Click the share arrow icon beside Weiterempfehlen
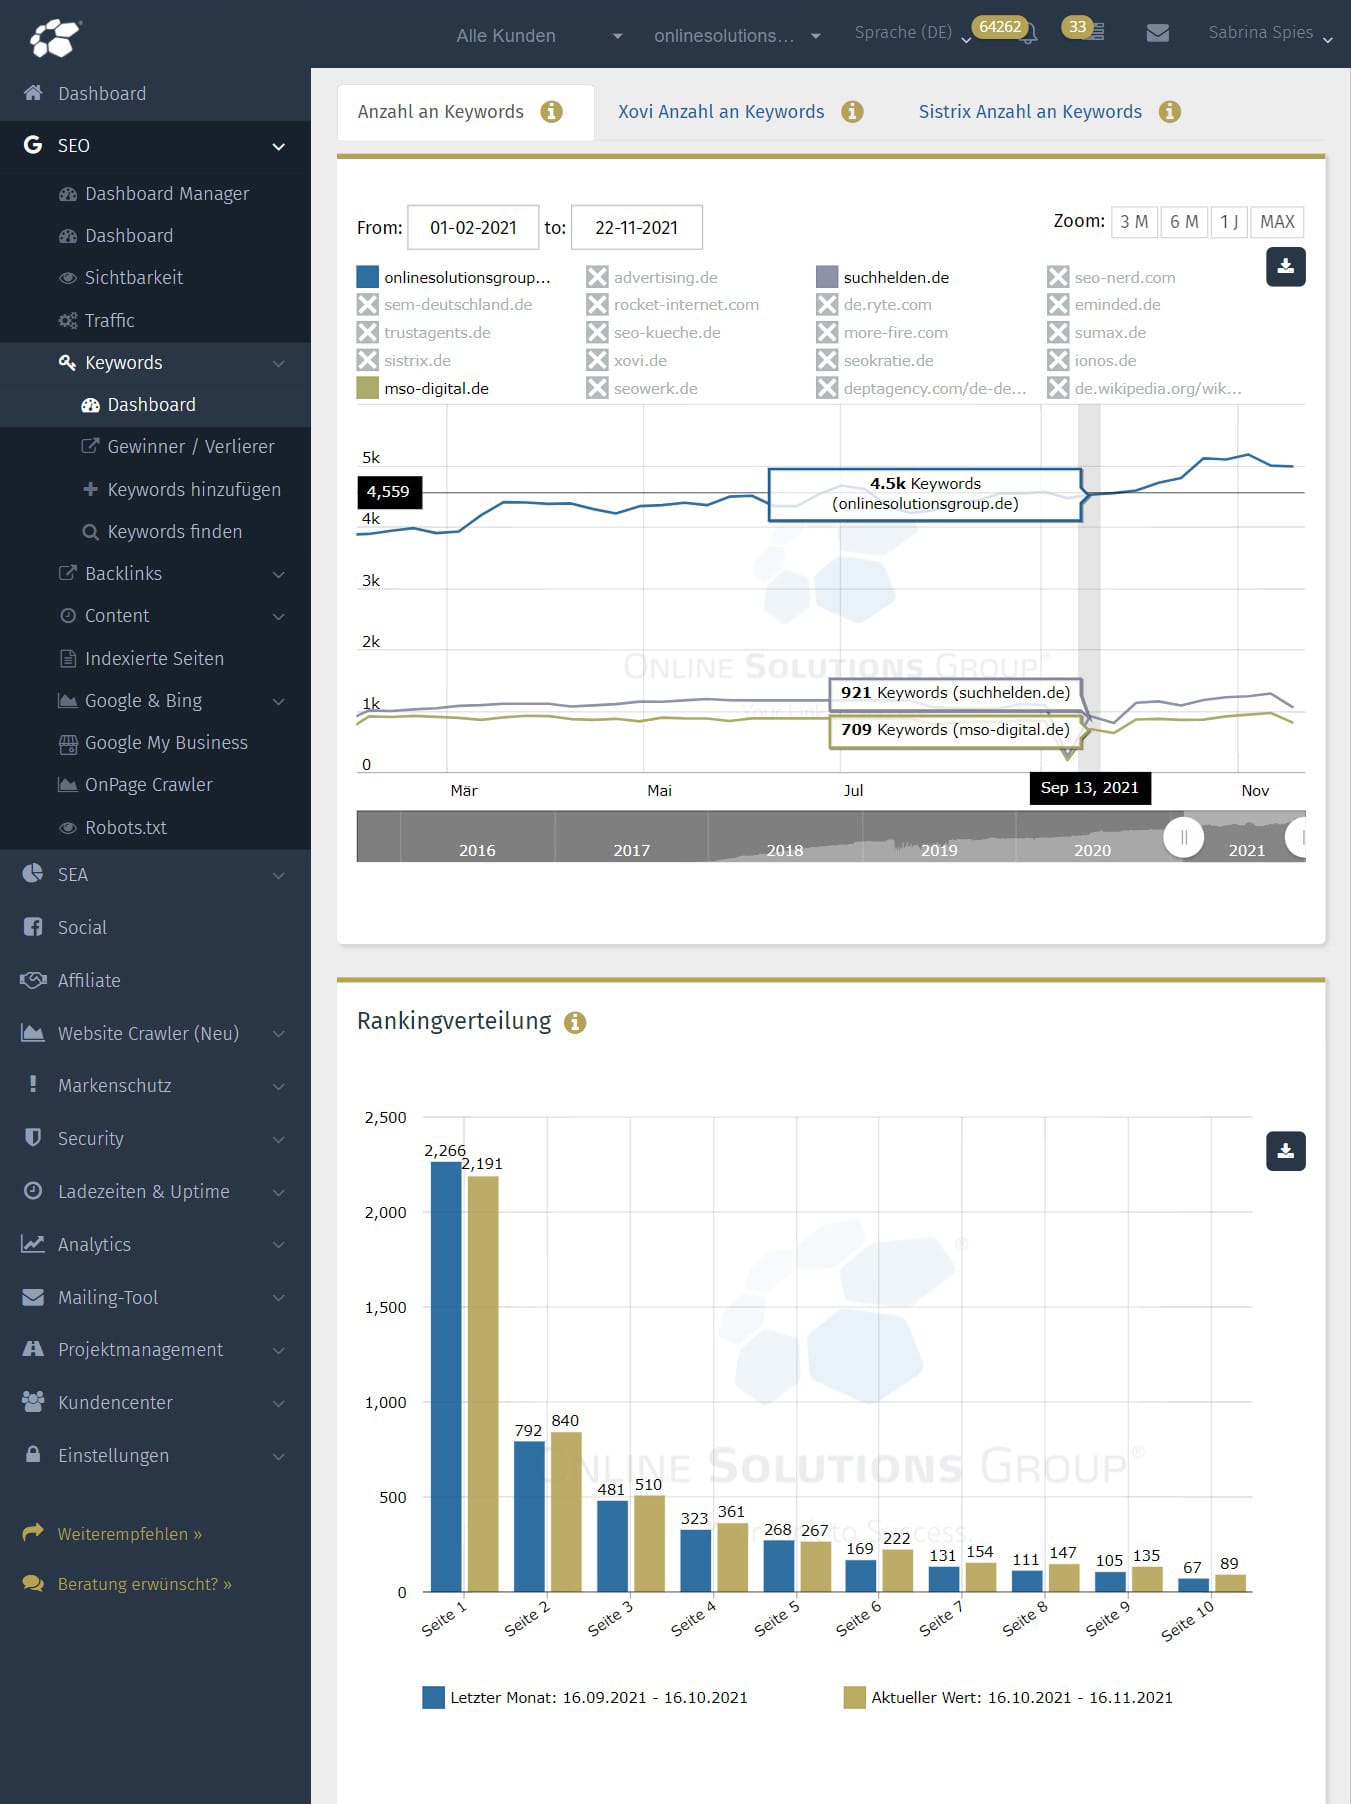The image size is (1351, 1804). click(x=33, y=1532)
